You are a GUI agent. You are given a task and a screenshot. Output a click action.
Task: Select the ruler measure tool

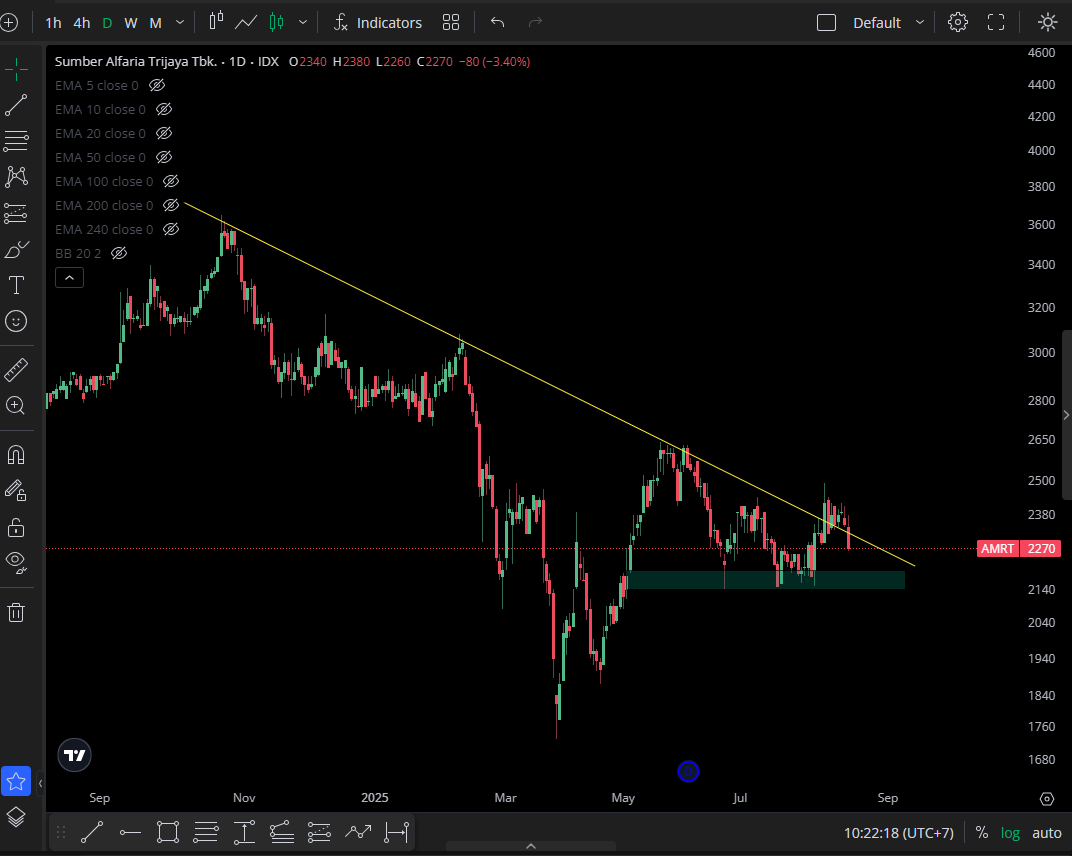coord(16,370)
